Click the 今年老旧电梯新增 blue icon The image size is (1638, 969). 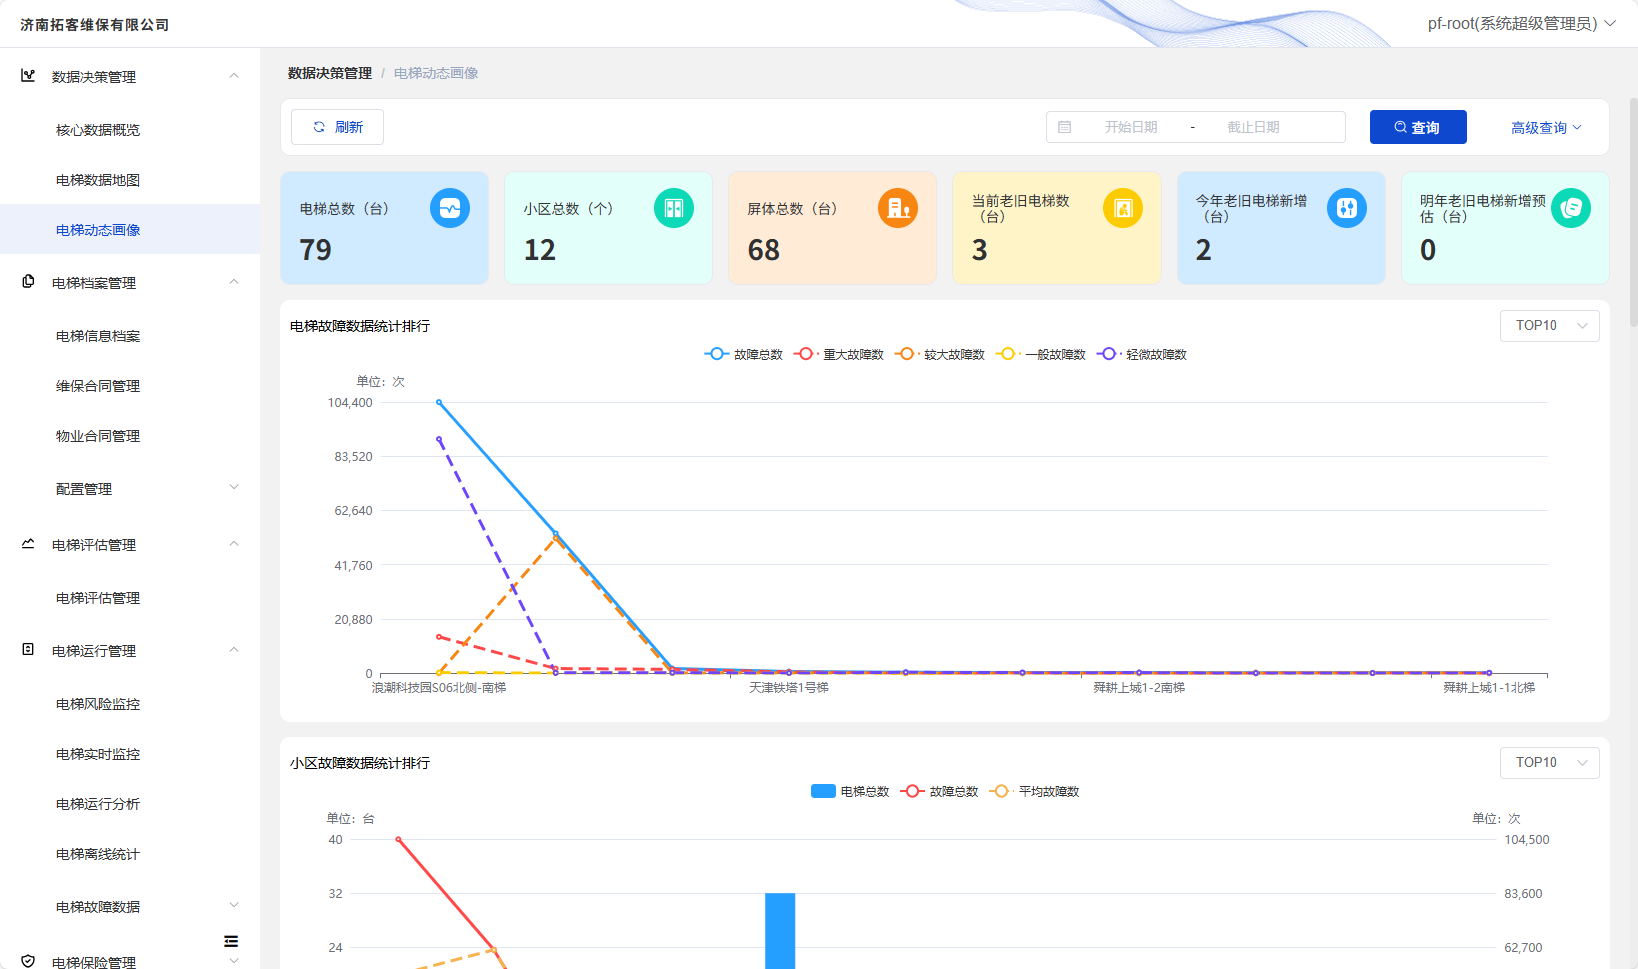[x=1347, y=208]
